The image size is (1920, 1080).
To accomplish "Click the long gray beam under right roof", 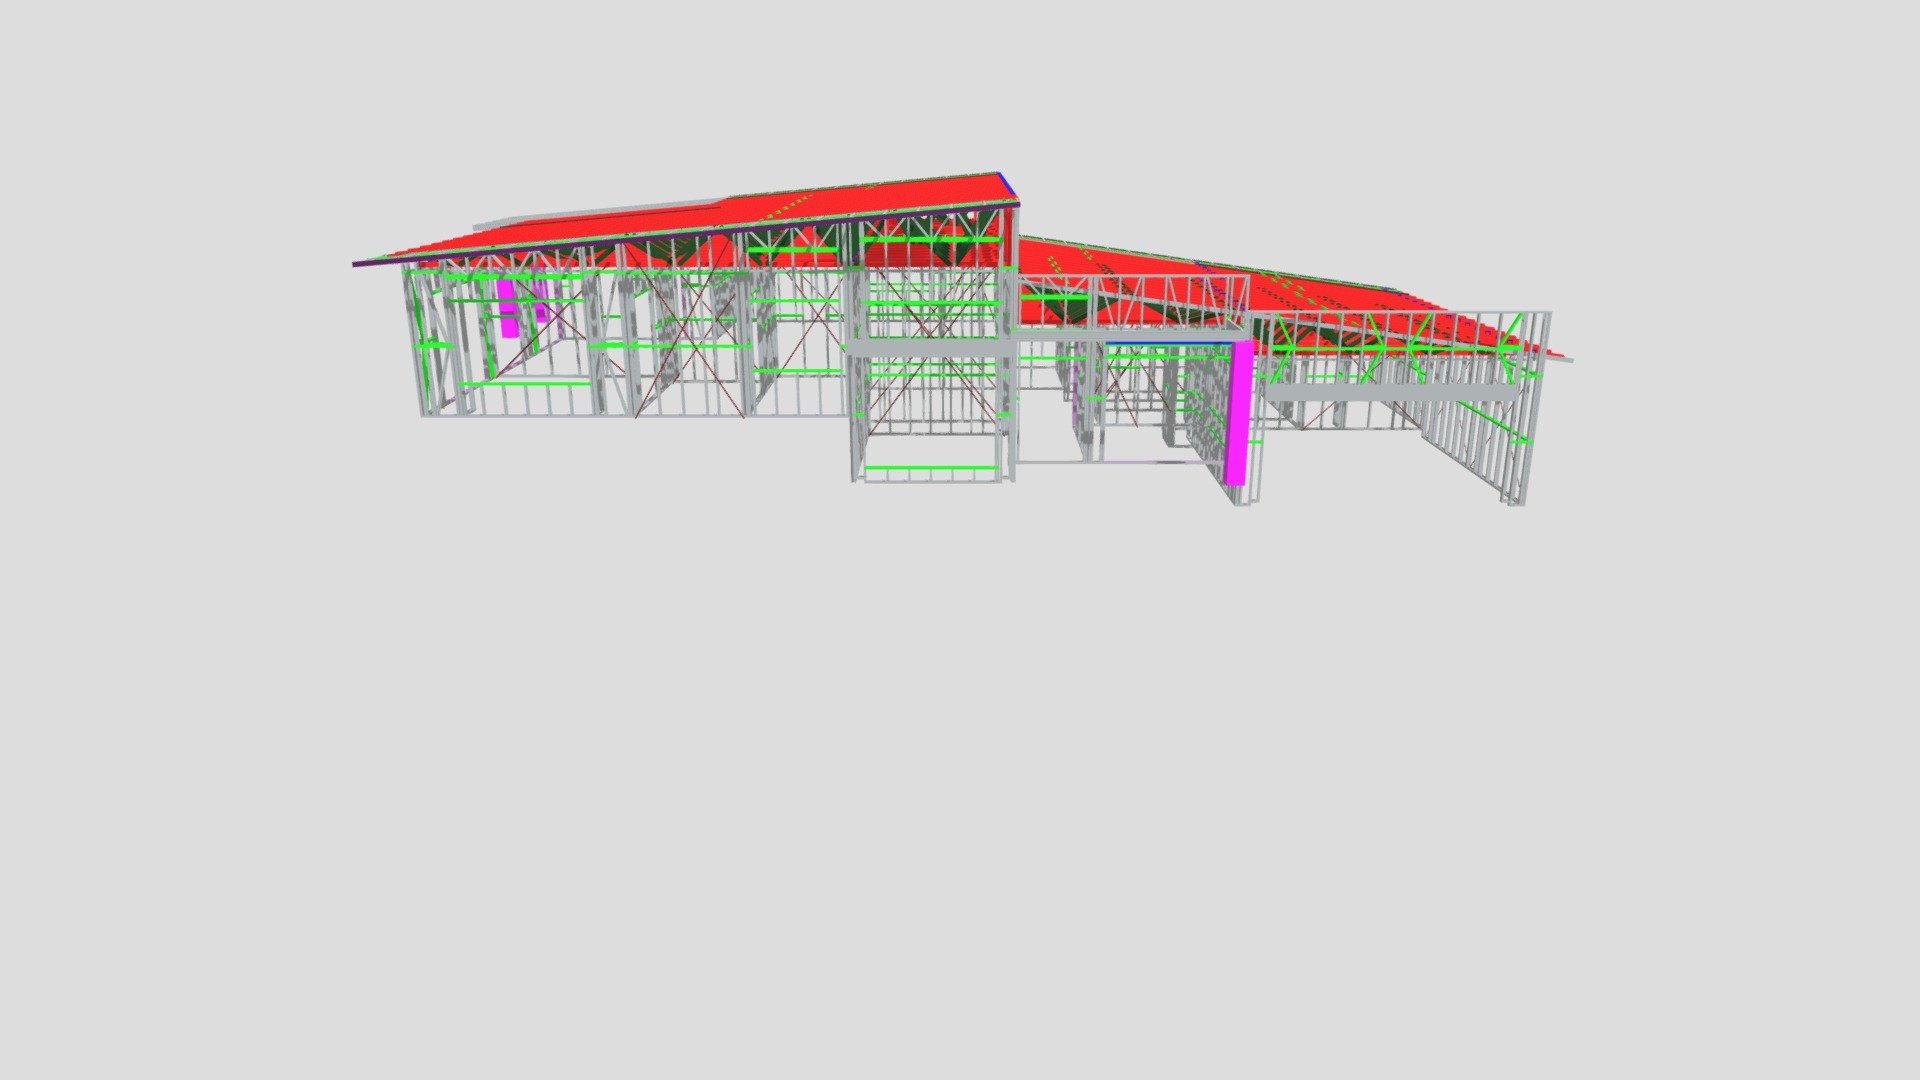I will coord(1390,393).
